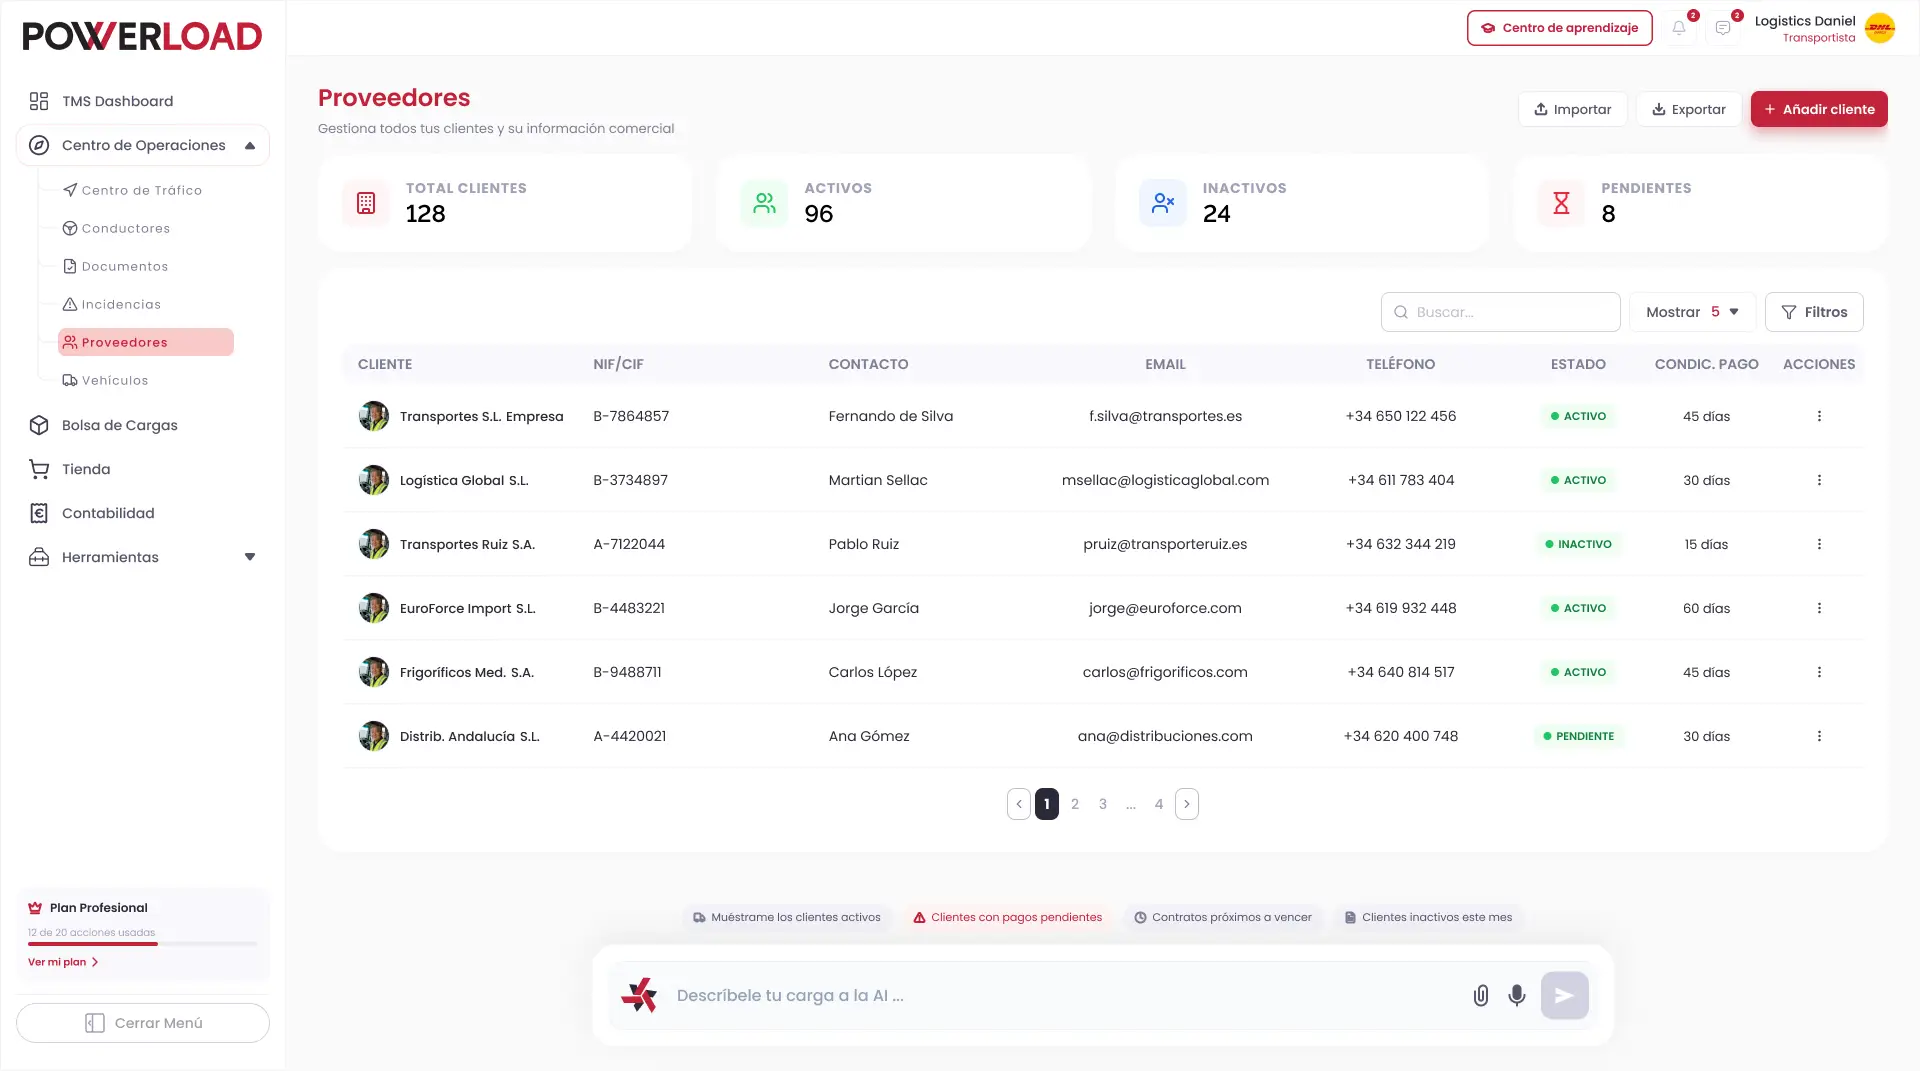
Task: Click Logistics Daniel user name
Action: [1805, 21]
